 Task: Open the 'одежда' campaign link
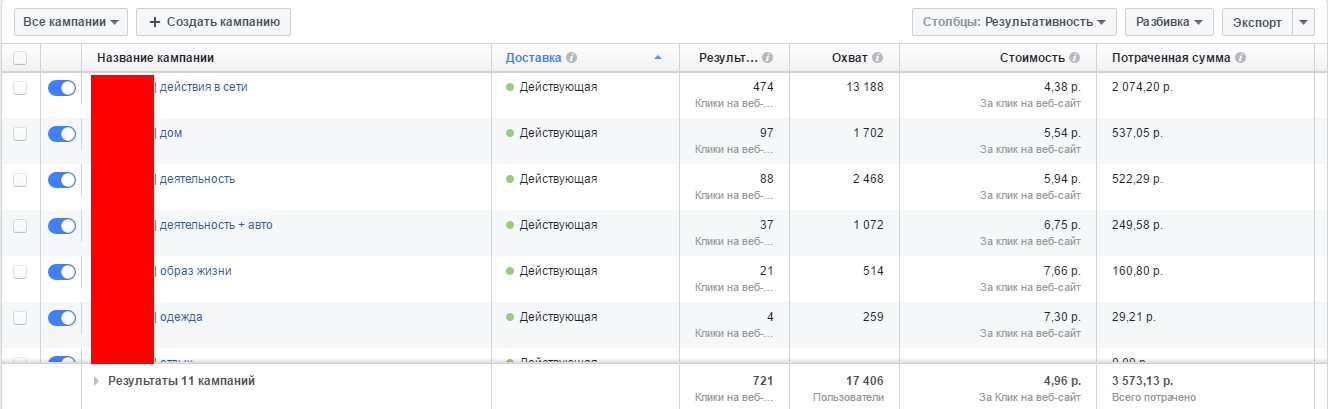point(181,317)
